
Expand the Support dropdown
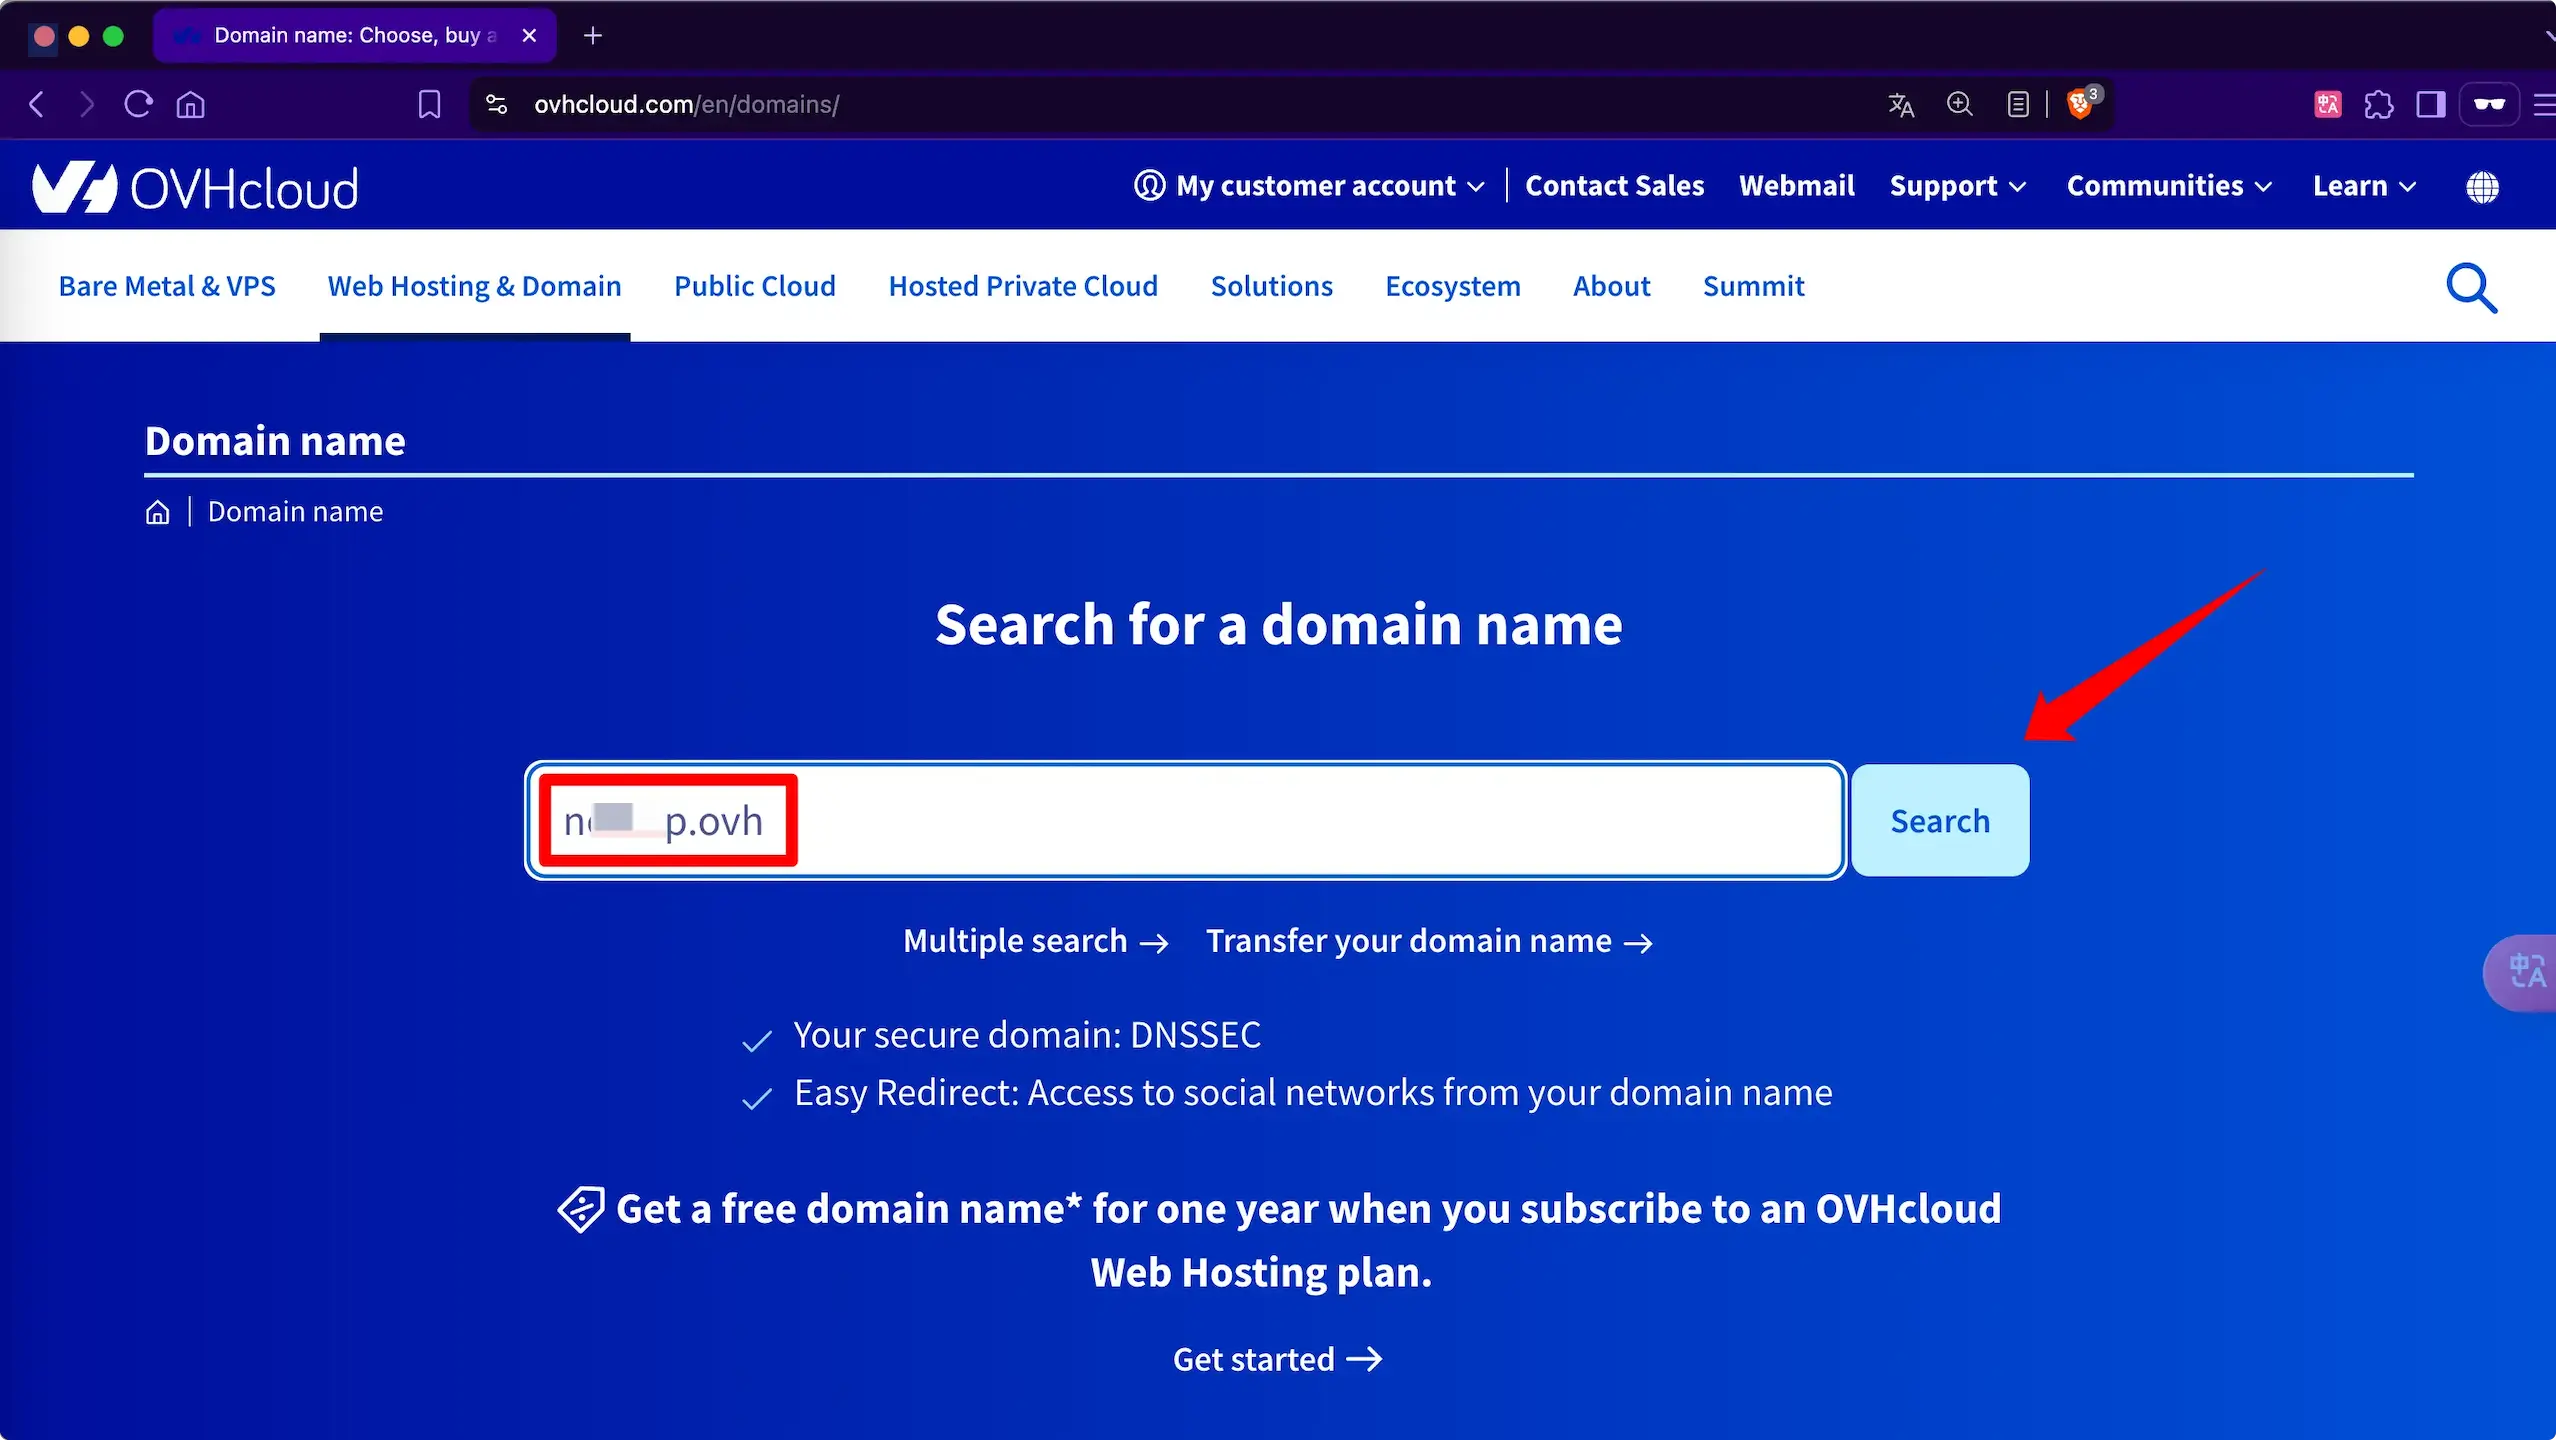1958,186
